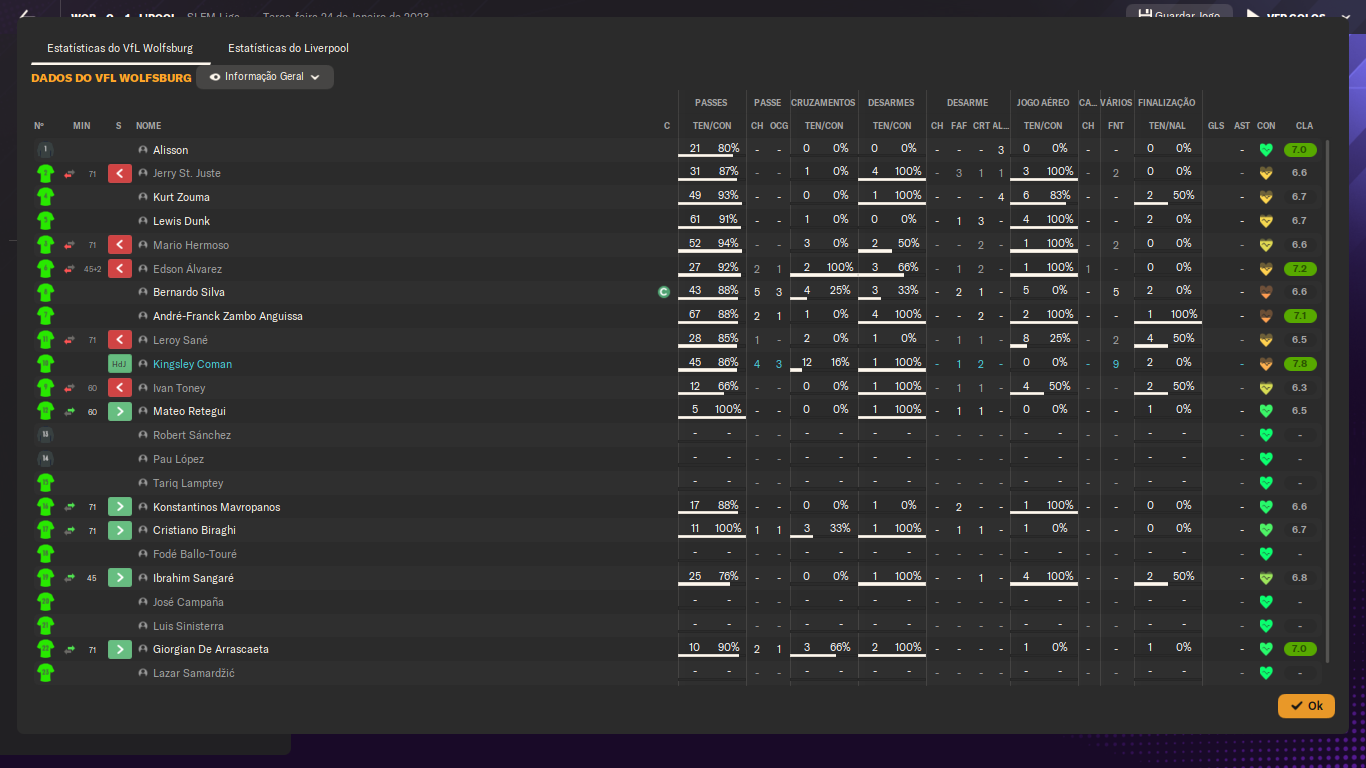1366x768 pixels.
Task: Sort by the NOME column header
Action: [148, 126]
